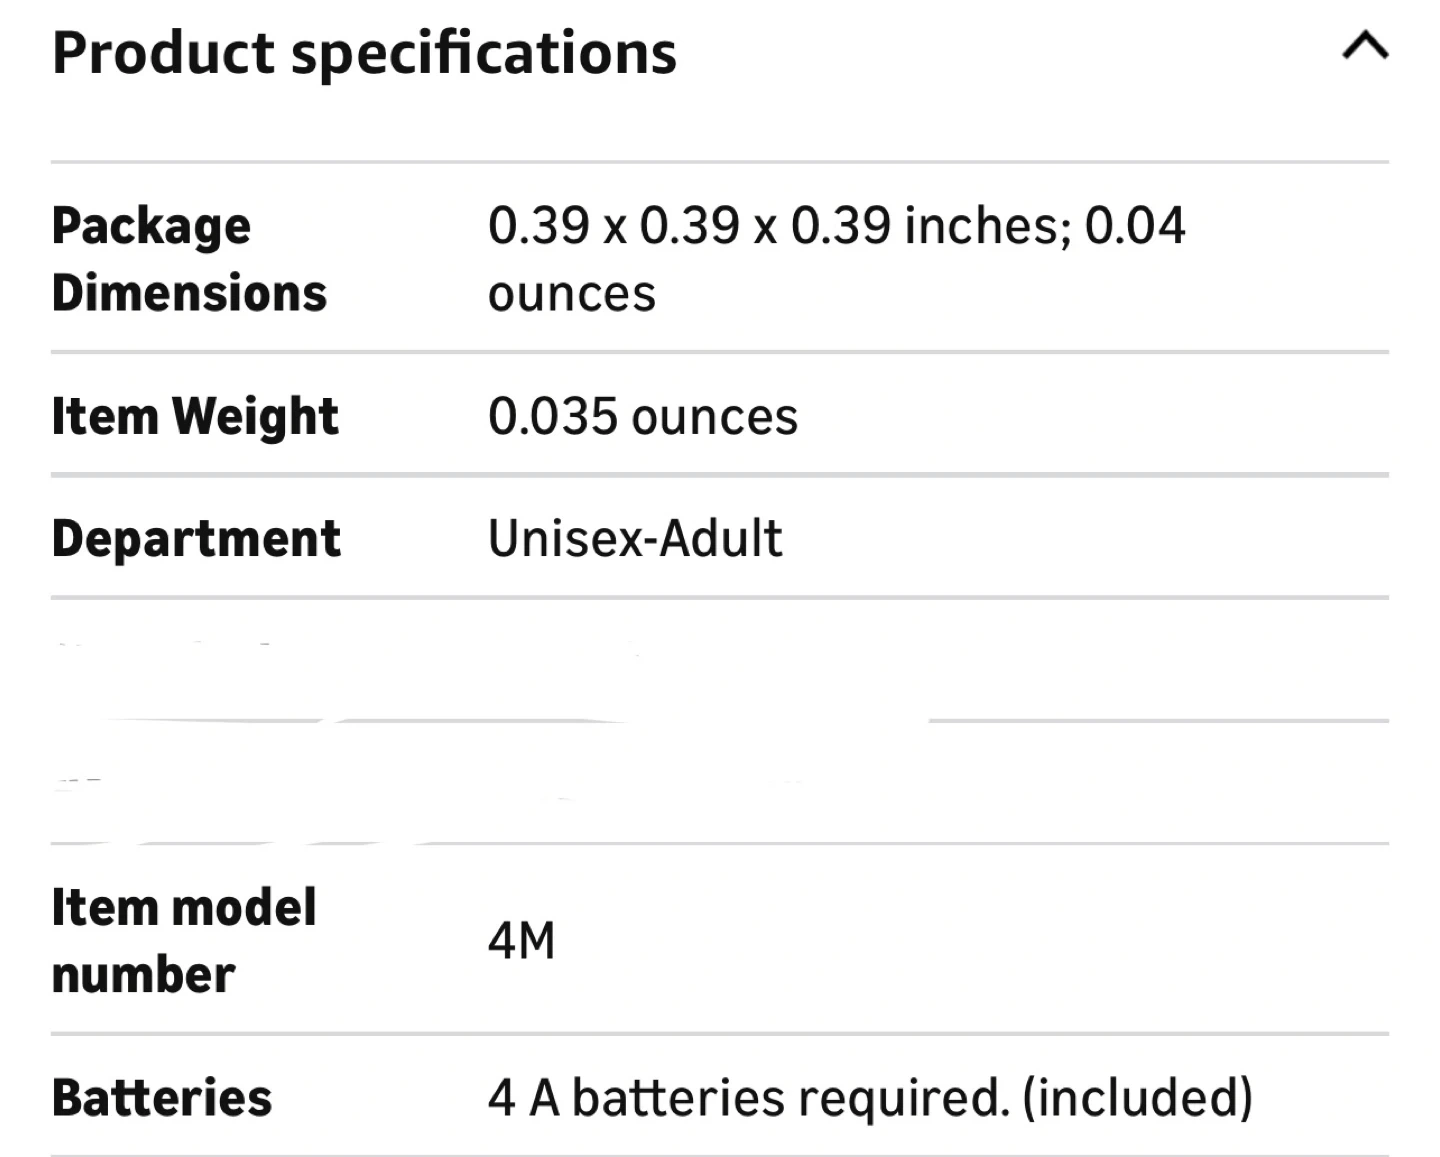This screenshot has height=1157, width=1440.
Task: Click the wrapped "ounces" under package dimensions
Action: pos(571,294)
